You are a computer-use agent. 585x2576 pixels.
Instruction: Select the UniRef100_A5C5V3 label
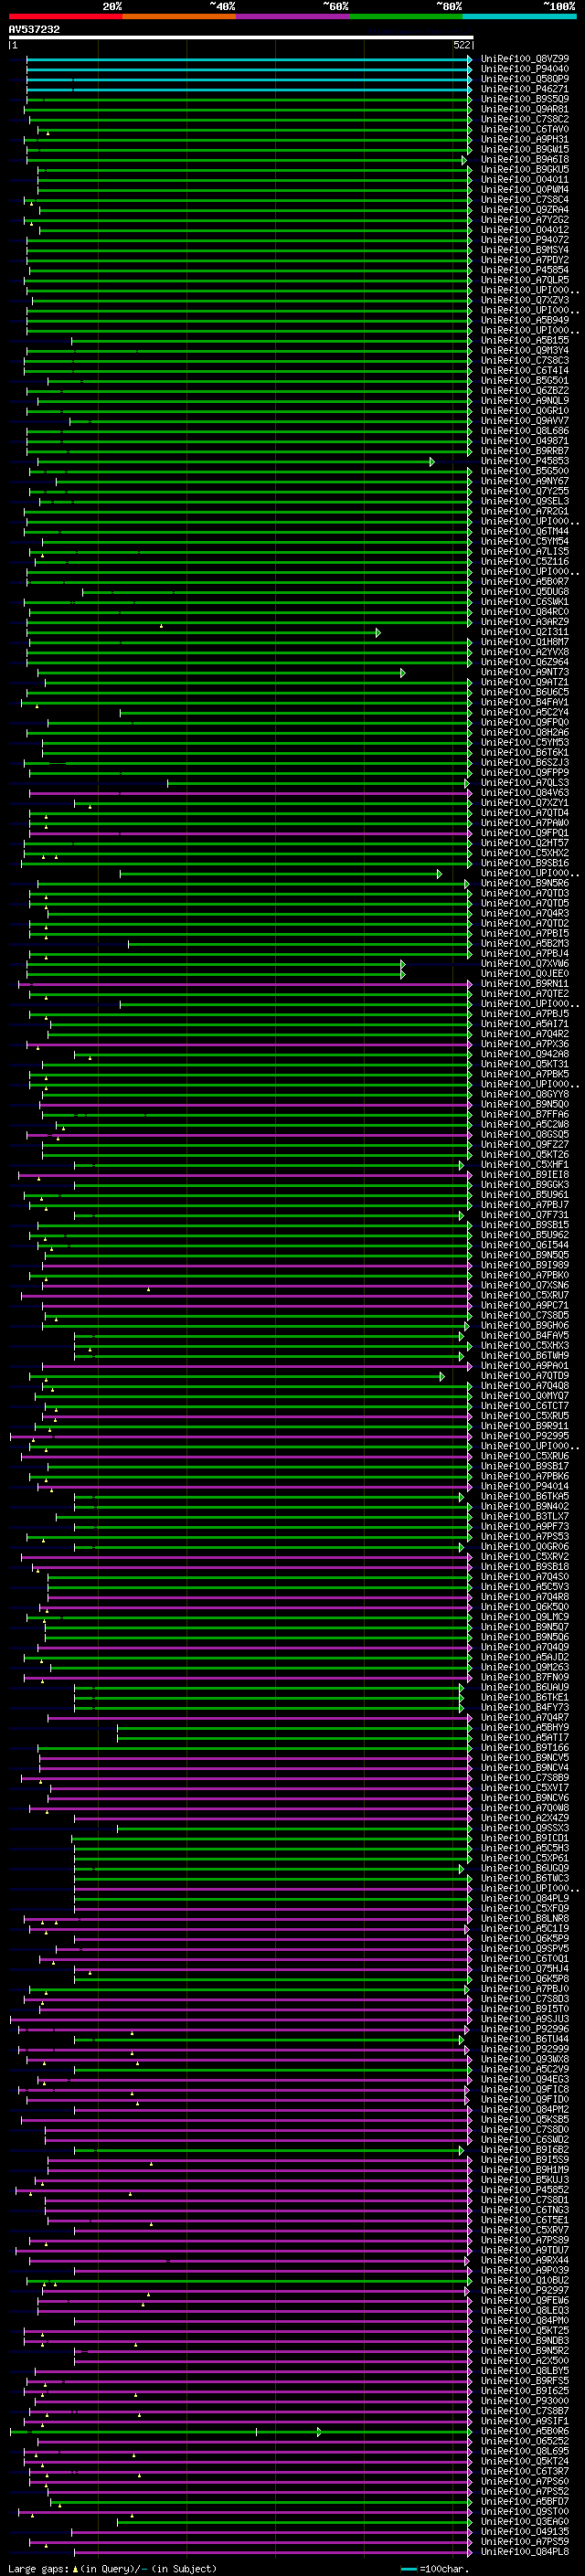pos(524,1586)
